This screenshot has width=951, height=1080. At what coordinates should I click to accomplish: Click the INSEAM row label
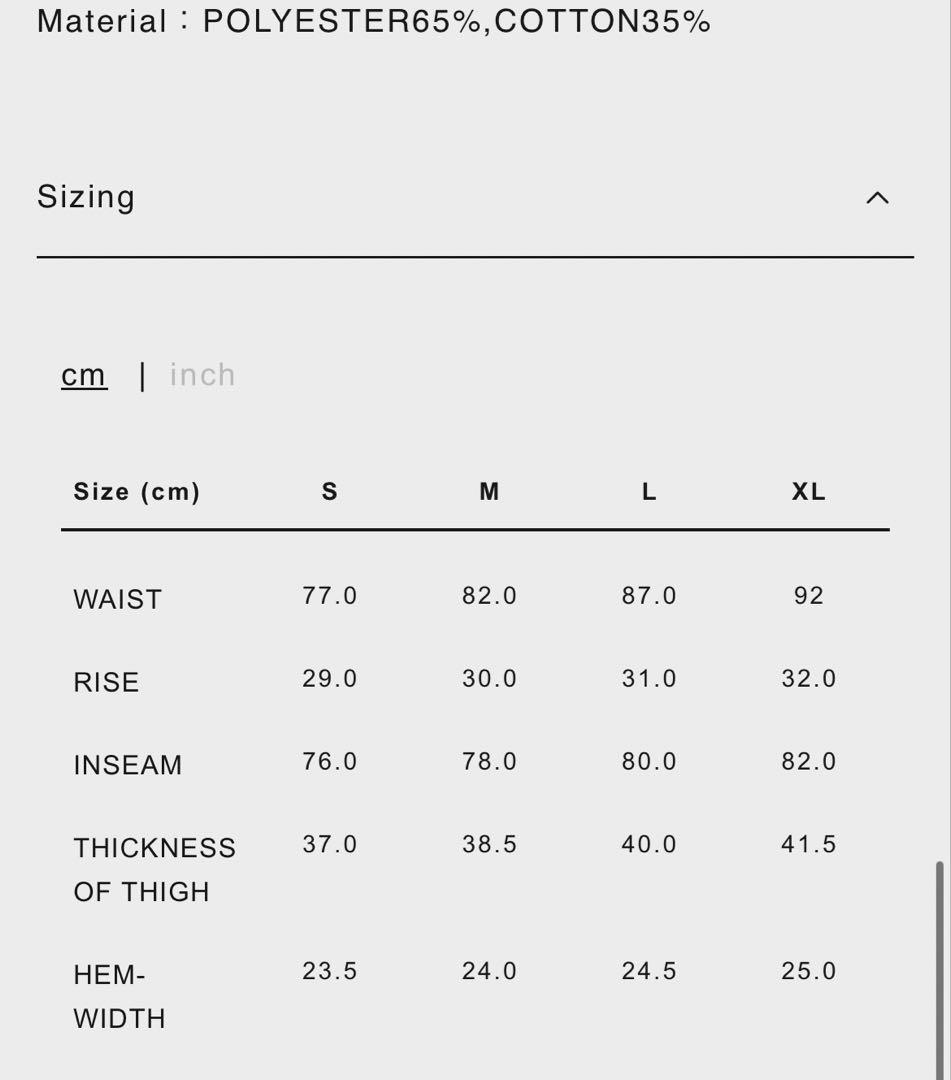pyautogui.click(x=128, y=765)
